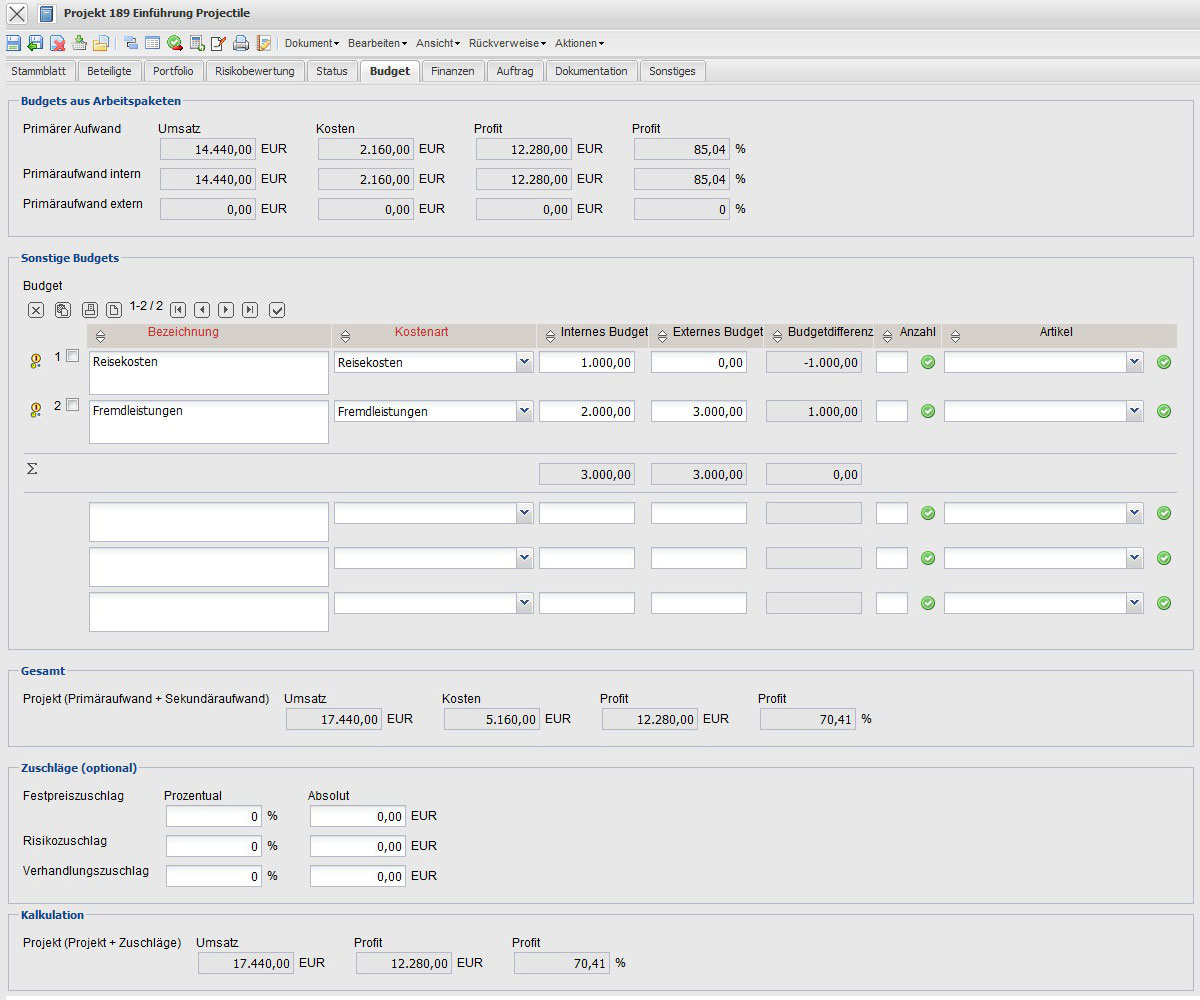The image size is (1200, 1000).
Task: Click the save icon in the toolbar
Action: tap(13, 43)
